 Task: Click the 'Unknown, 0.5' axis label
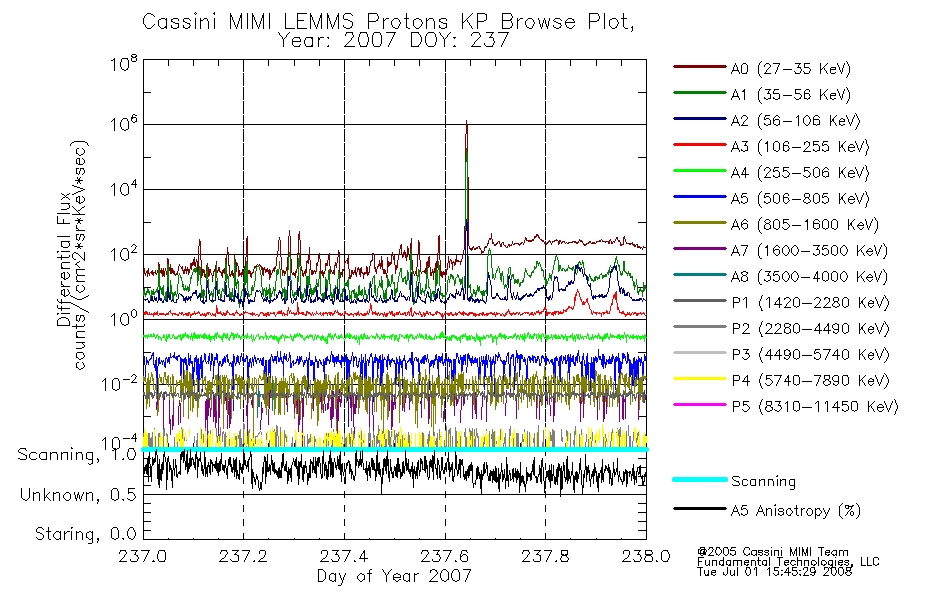78,495
